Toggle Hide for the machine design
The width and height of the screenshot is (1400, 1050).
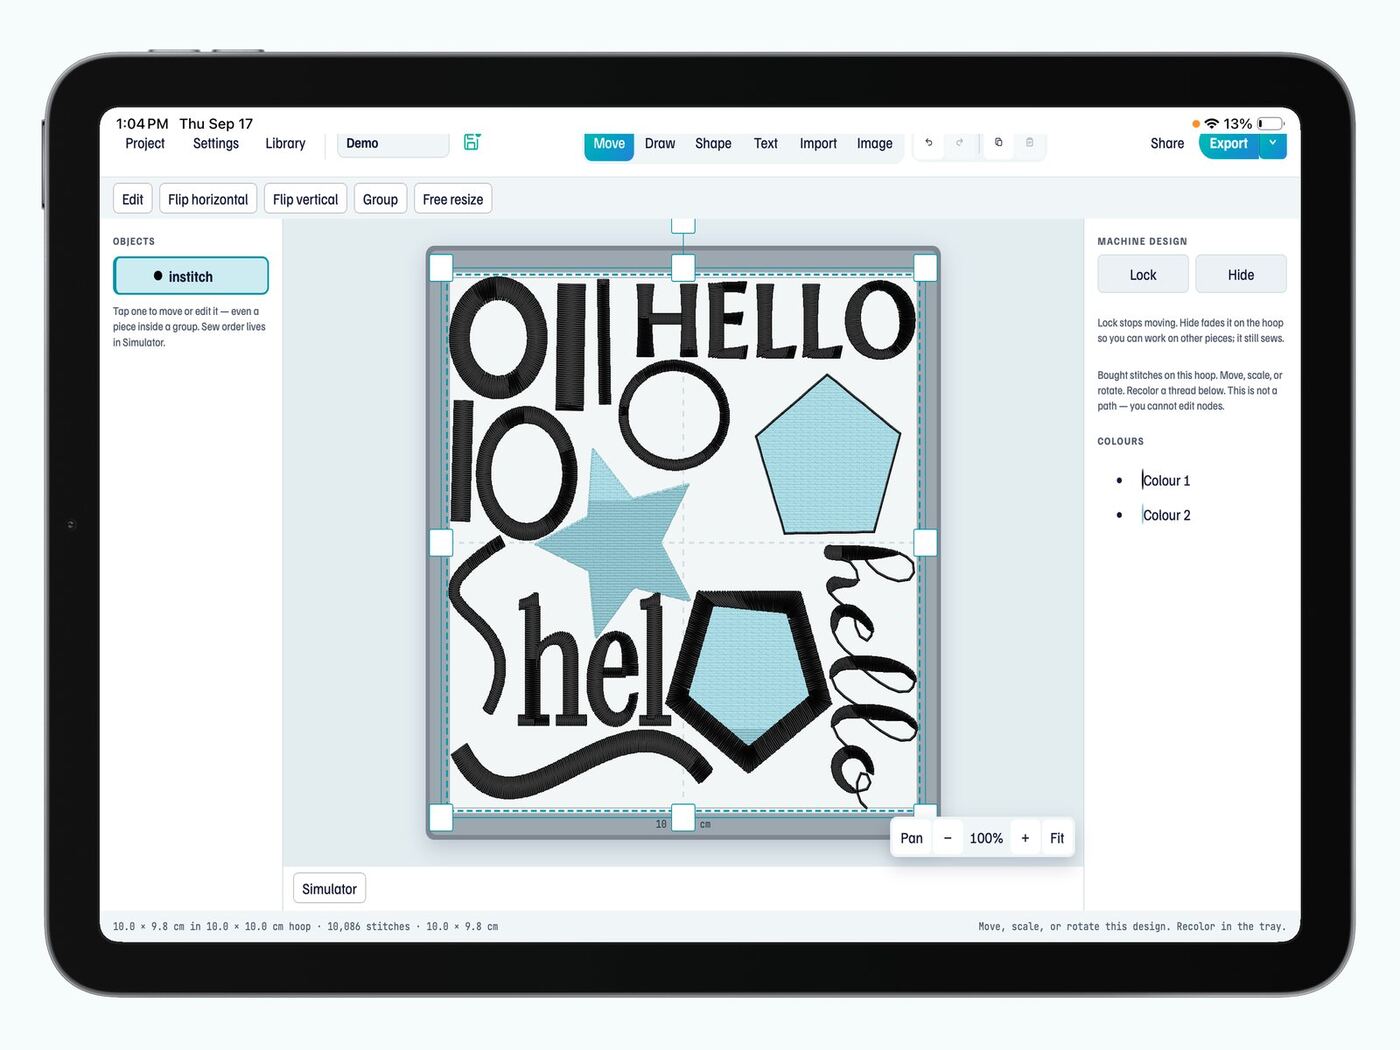(1241, 275)
